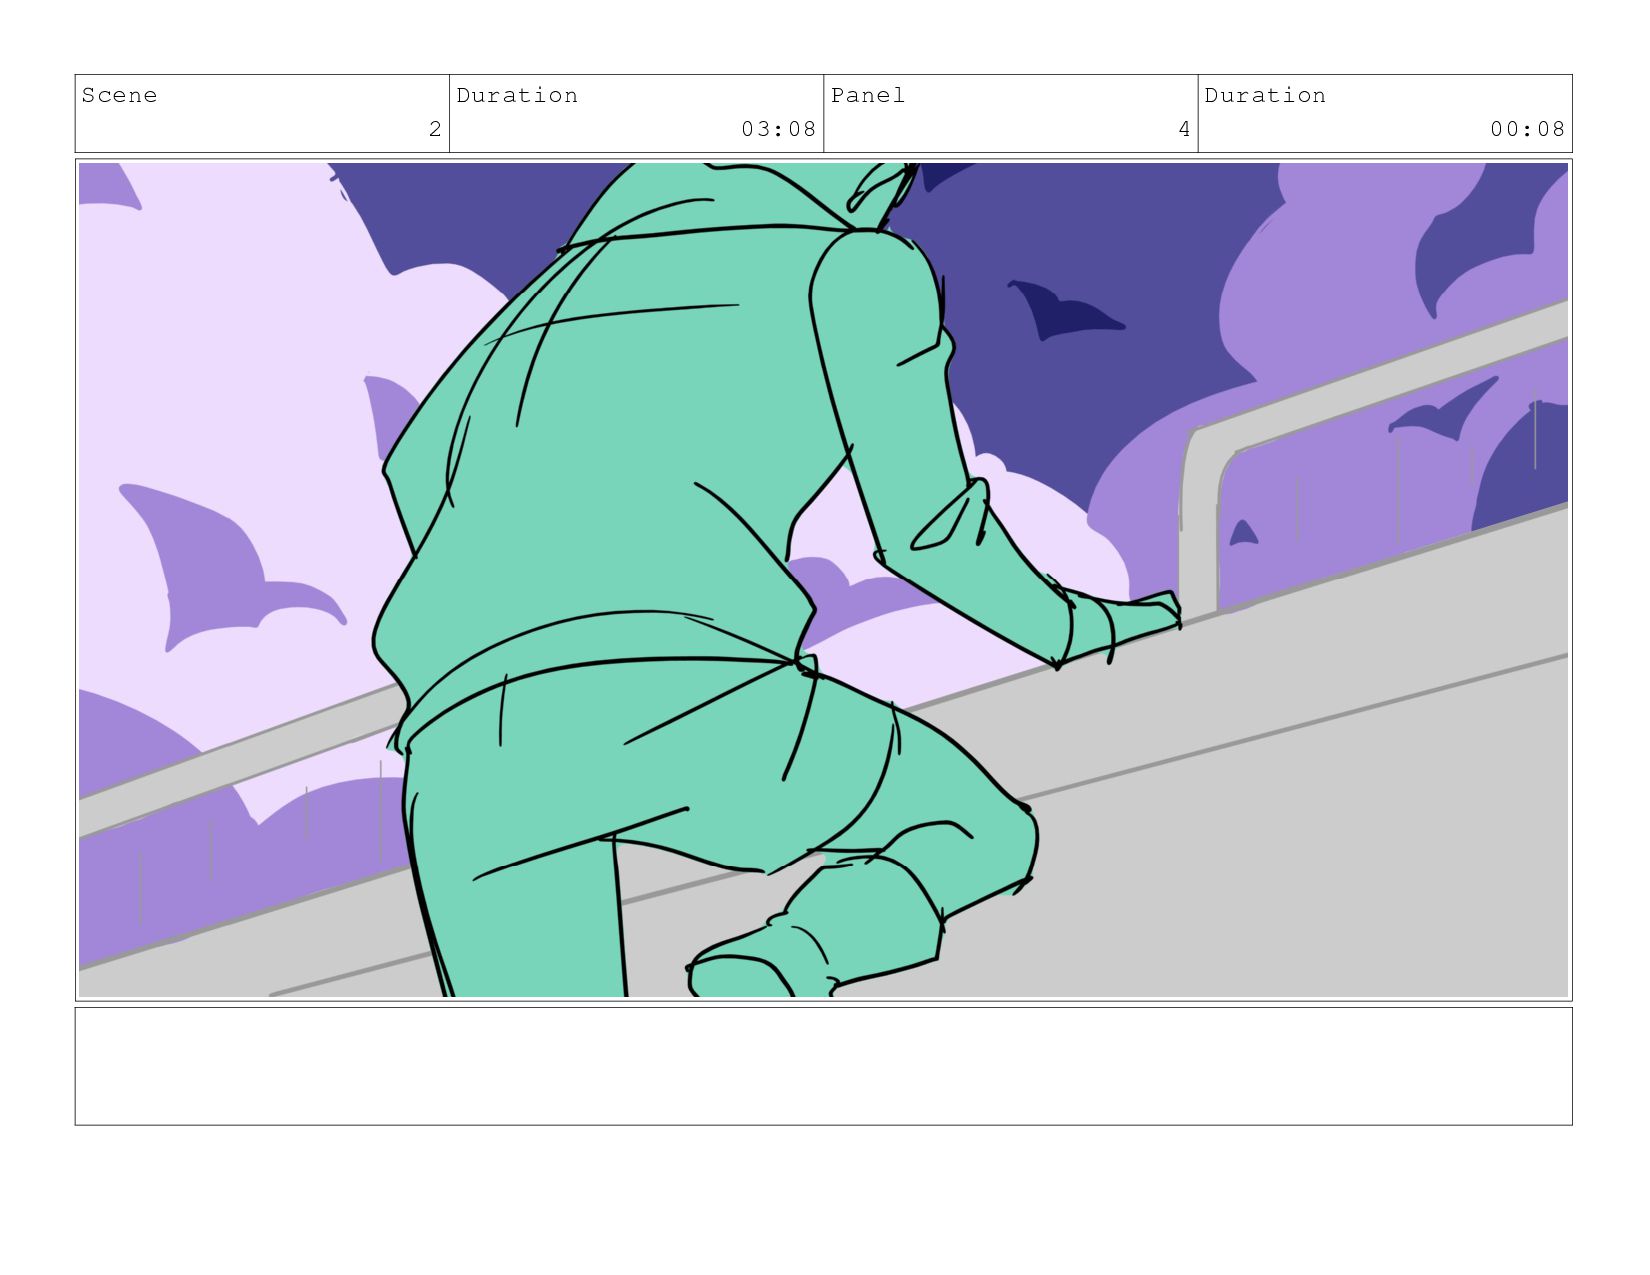Click the first Duration label beside Scene
The height and width of the screenshot is (1275, 1650).
(x=517, y=95)
